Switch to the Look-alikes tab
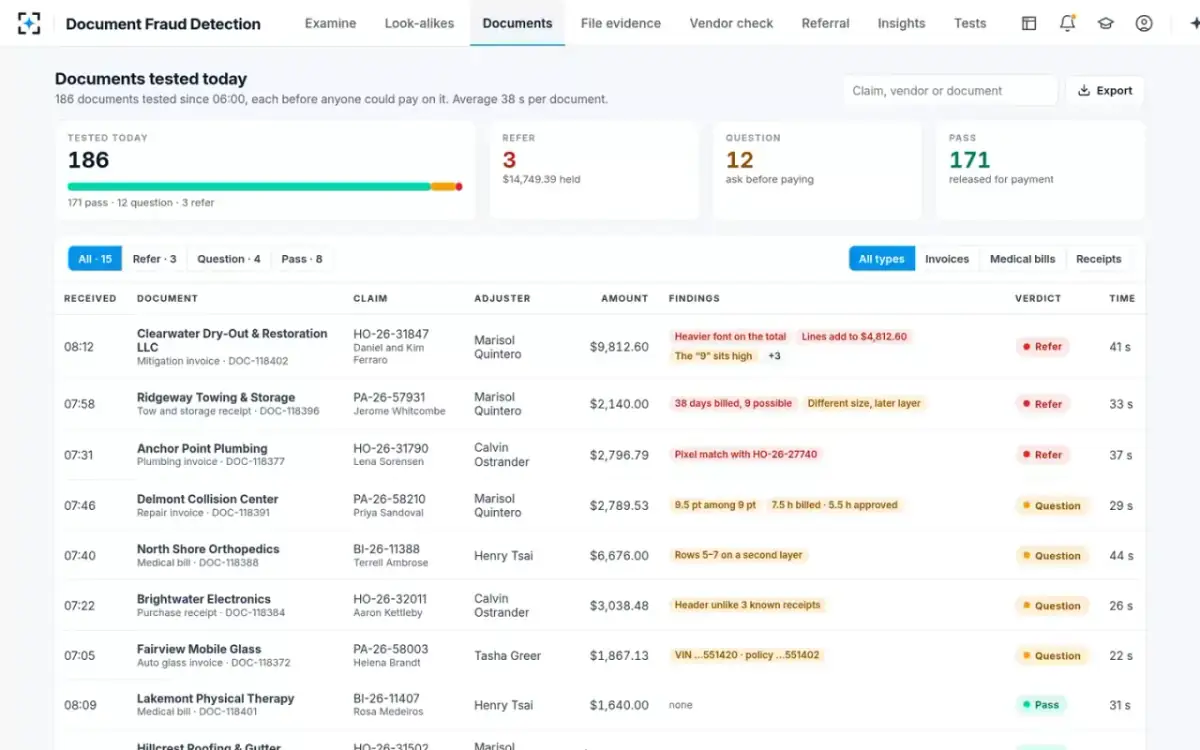Image resolution: width=1200 pixels, height=750 pixels. 419,23
